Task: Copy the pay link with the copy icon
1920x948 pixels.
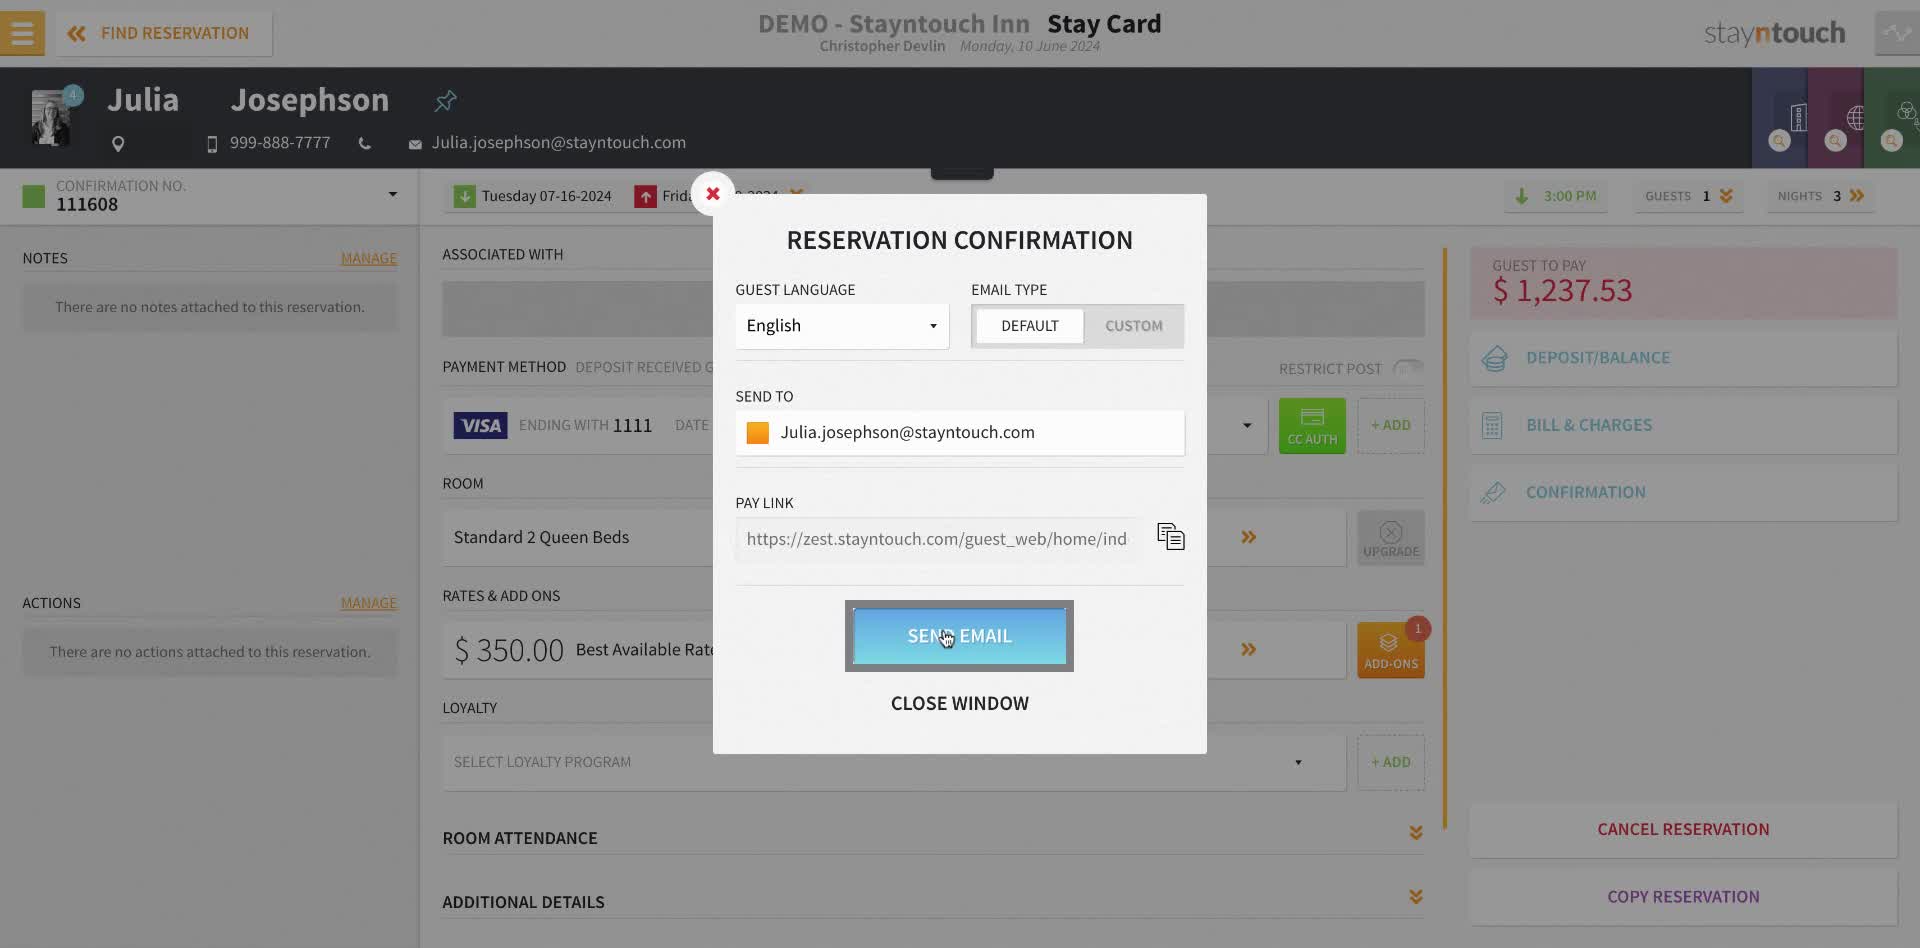Action: [1170, 537]
